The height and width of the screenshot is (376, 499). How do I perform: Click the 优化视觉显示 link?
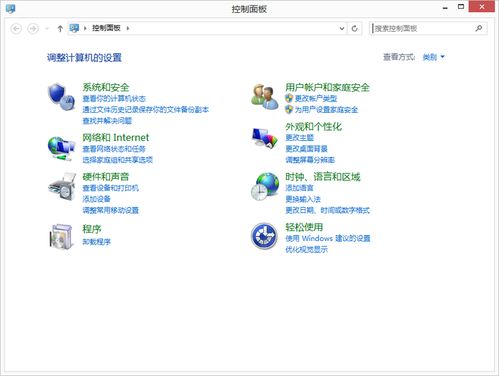[x=306, y=249]
